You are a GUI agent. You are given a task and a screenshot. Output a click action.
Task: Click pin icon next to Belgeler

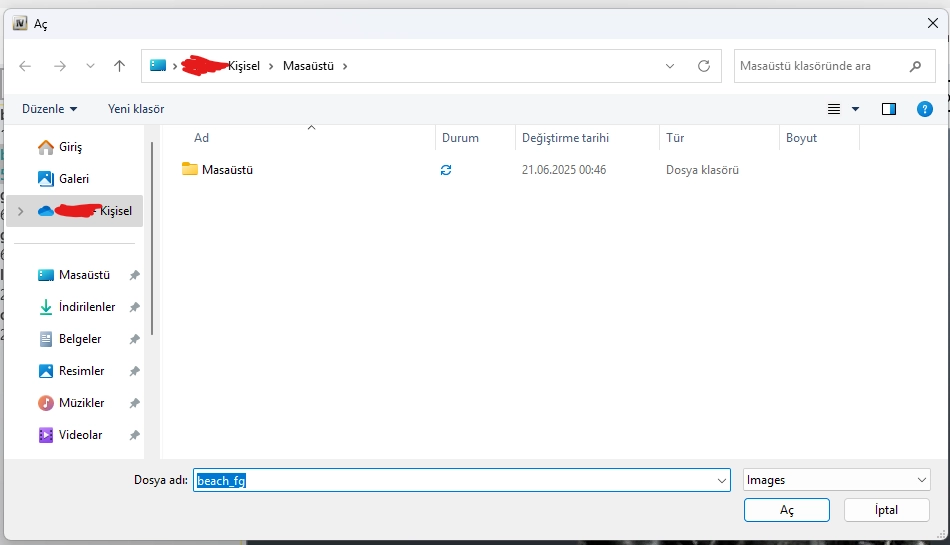pyautogui.click(x=135, y=339)
